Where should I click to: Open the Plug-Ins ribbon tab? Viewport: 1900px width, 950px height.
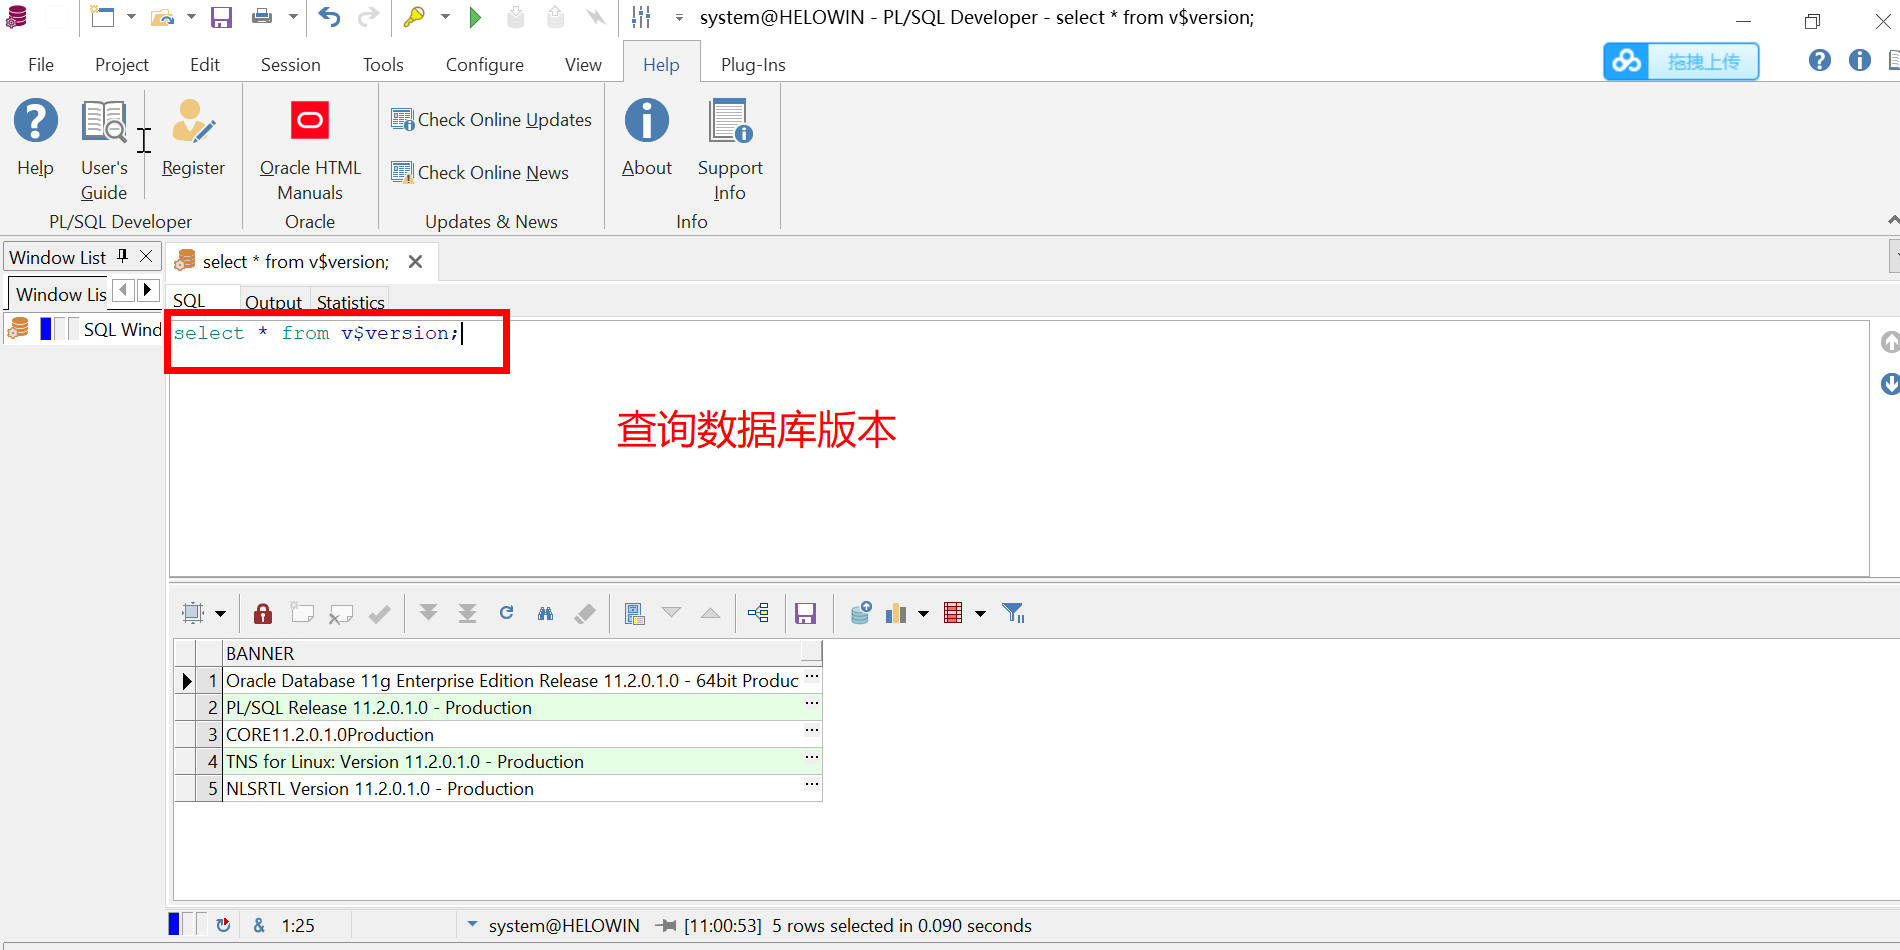tap(753, 65)
